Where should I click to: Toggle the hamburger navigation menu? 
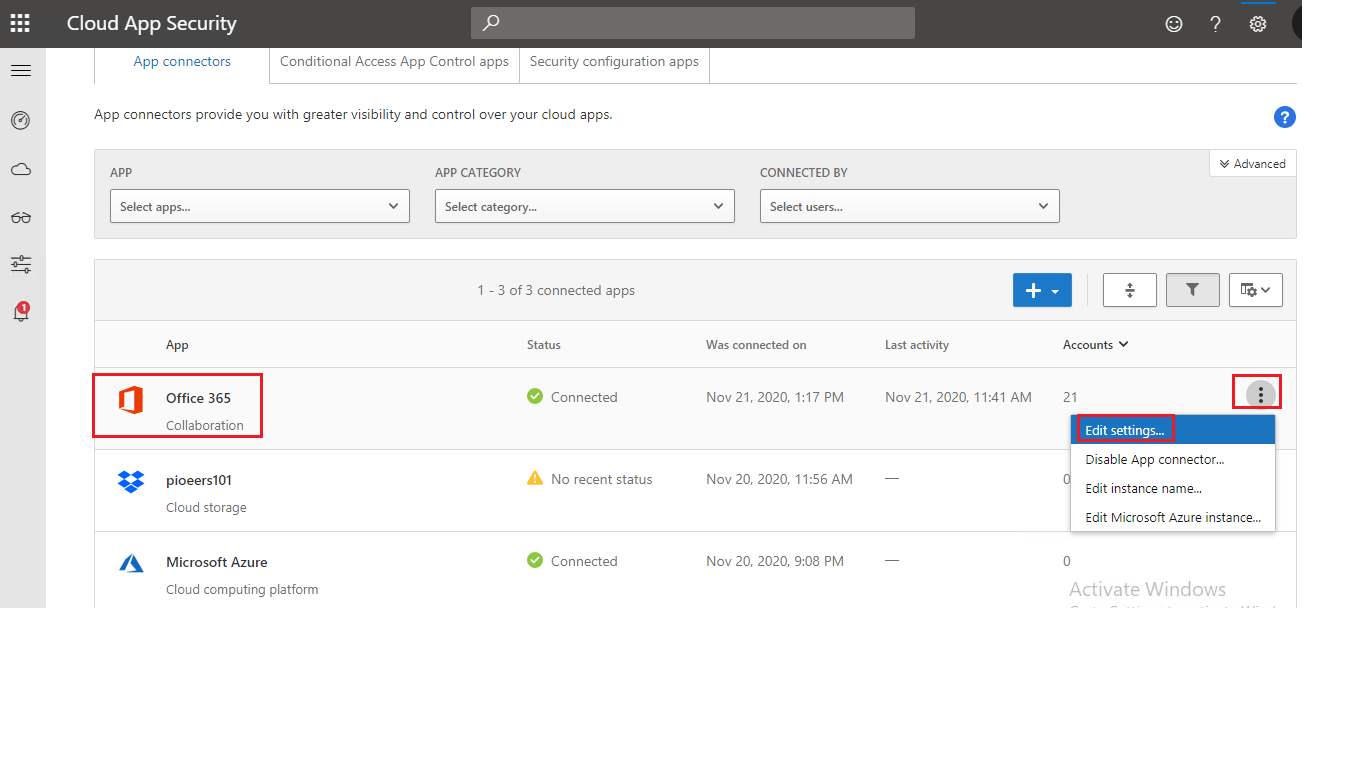point(21,71)
